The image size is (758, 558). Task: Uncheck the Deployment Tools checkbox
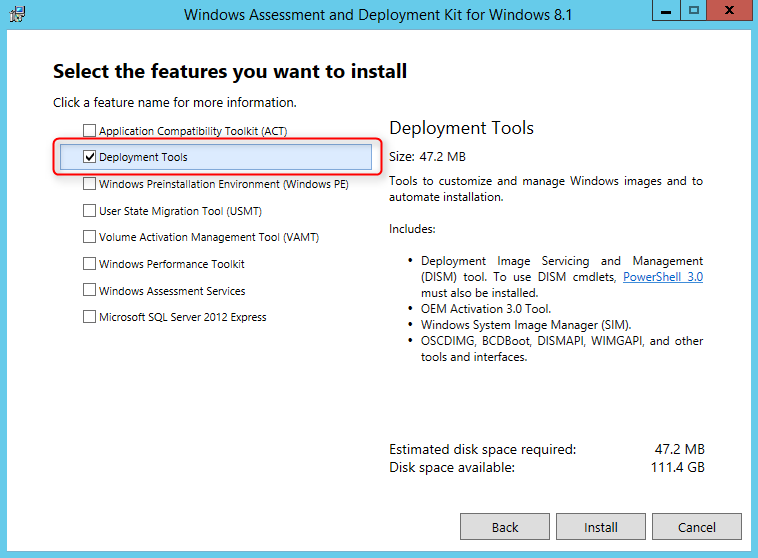click(90, 157)
